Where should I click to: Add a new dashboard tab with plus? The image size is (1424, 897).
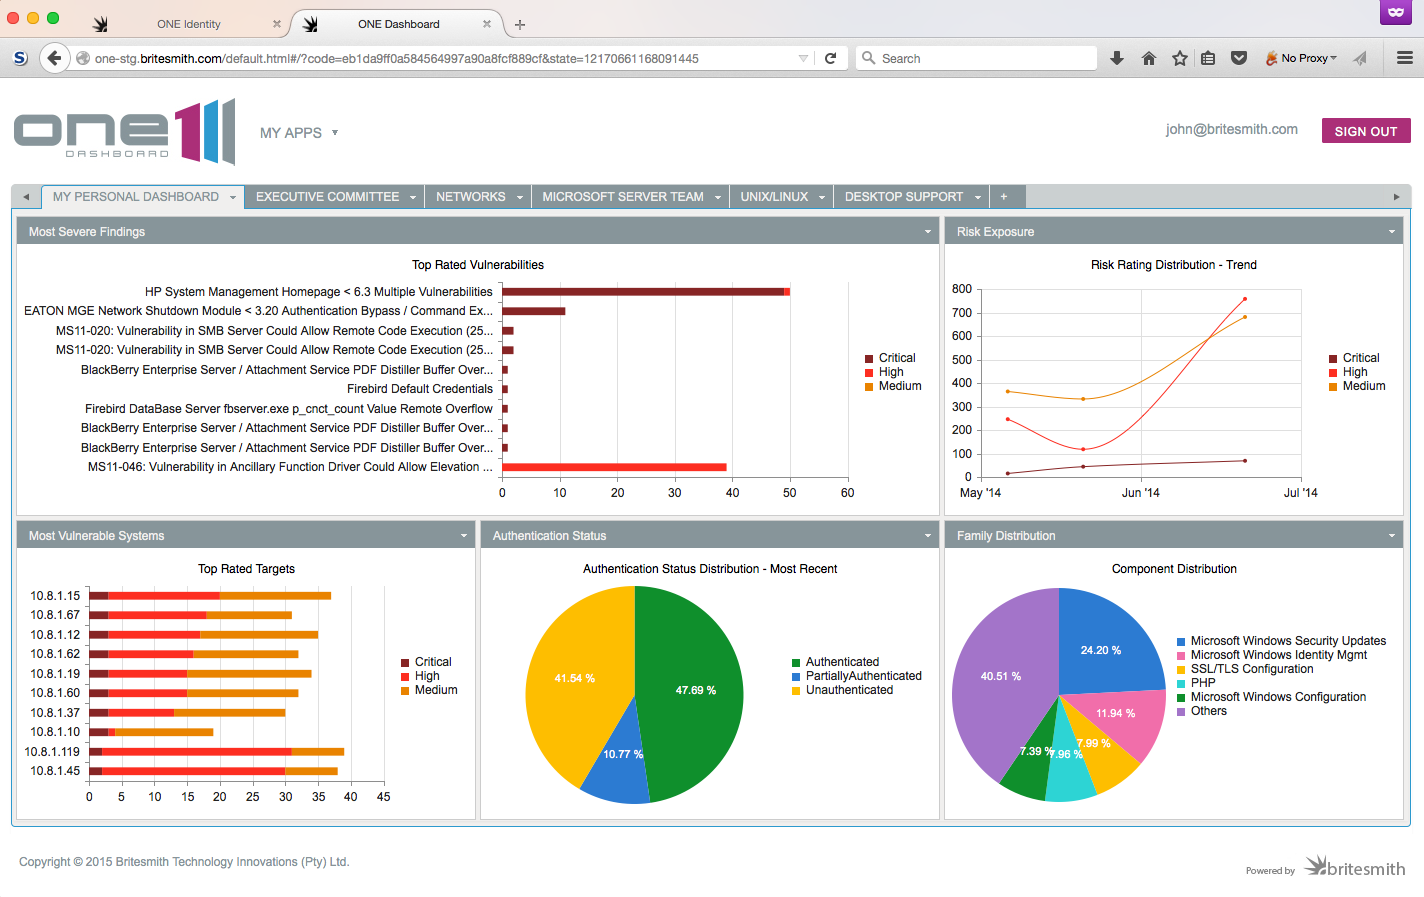(1004, 197)
